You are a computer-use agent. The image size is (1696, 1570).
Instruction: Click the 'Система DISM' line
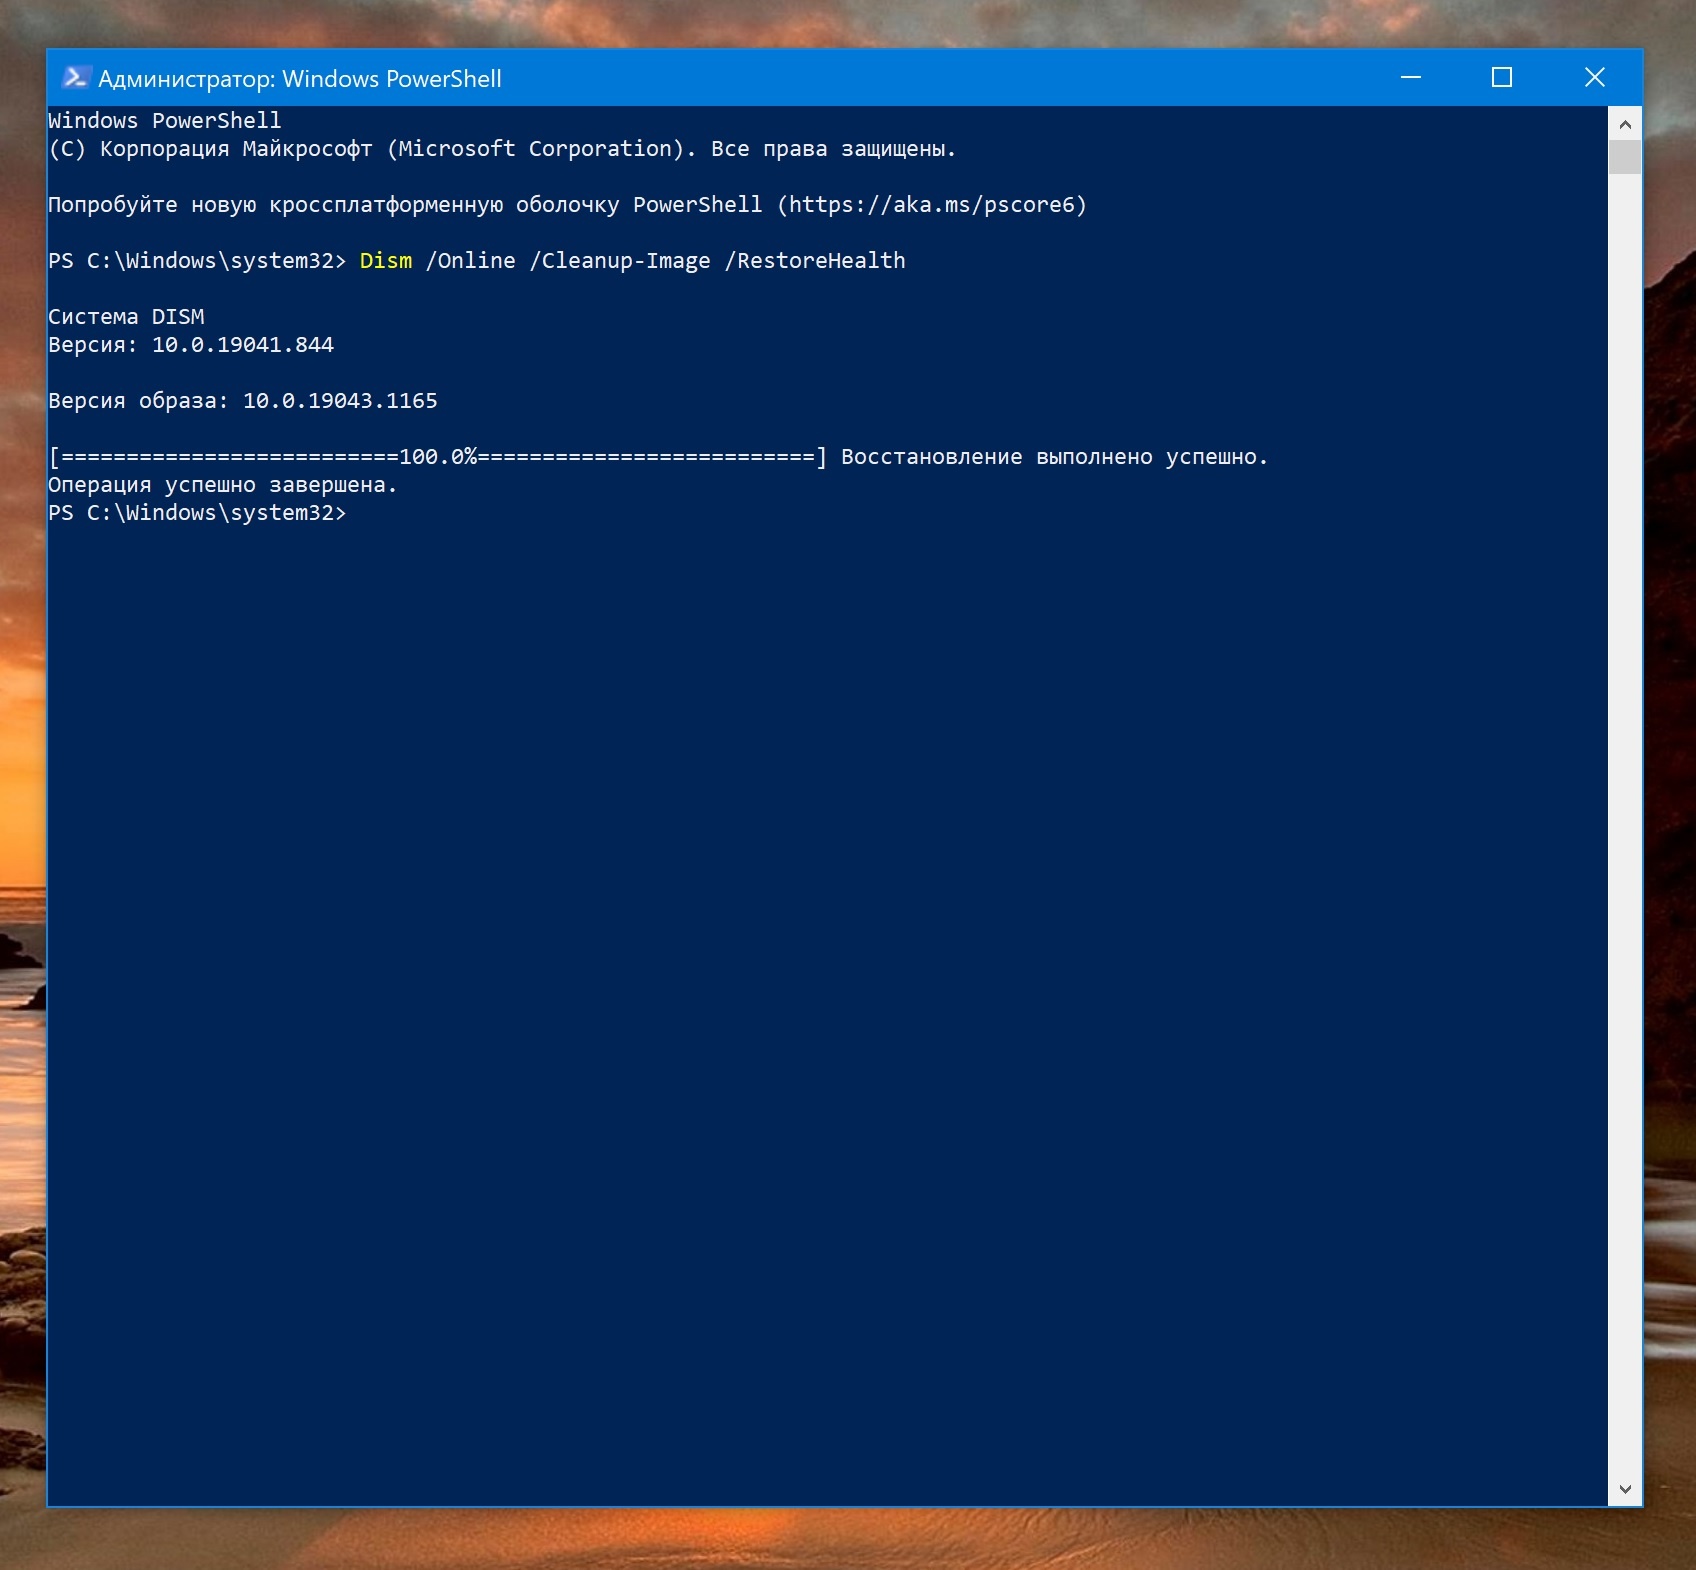pos(126,317)
